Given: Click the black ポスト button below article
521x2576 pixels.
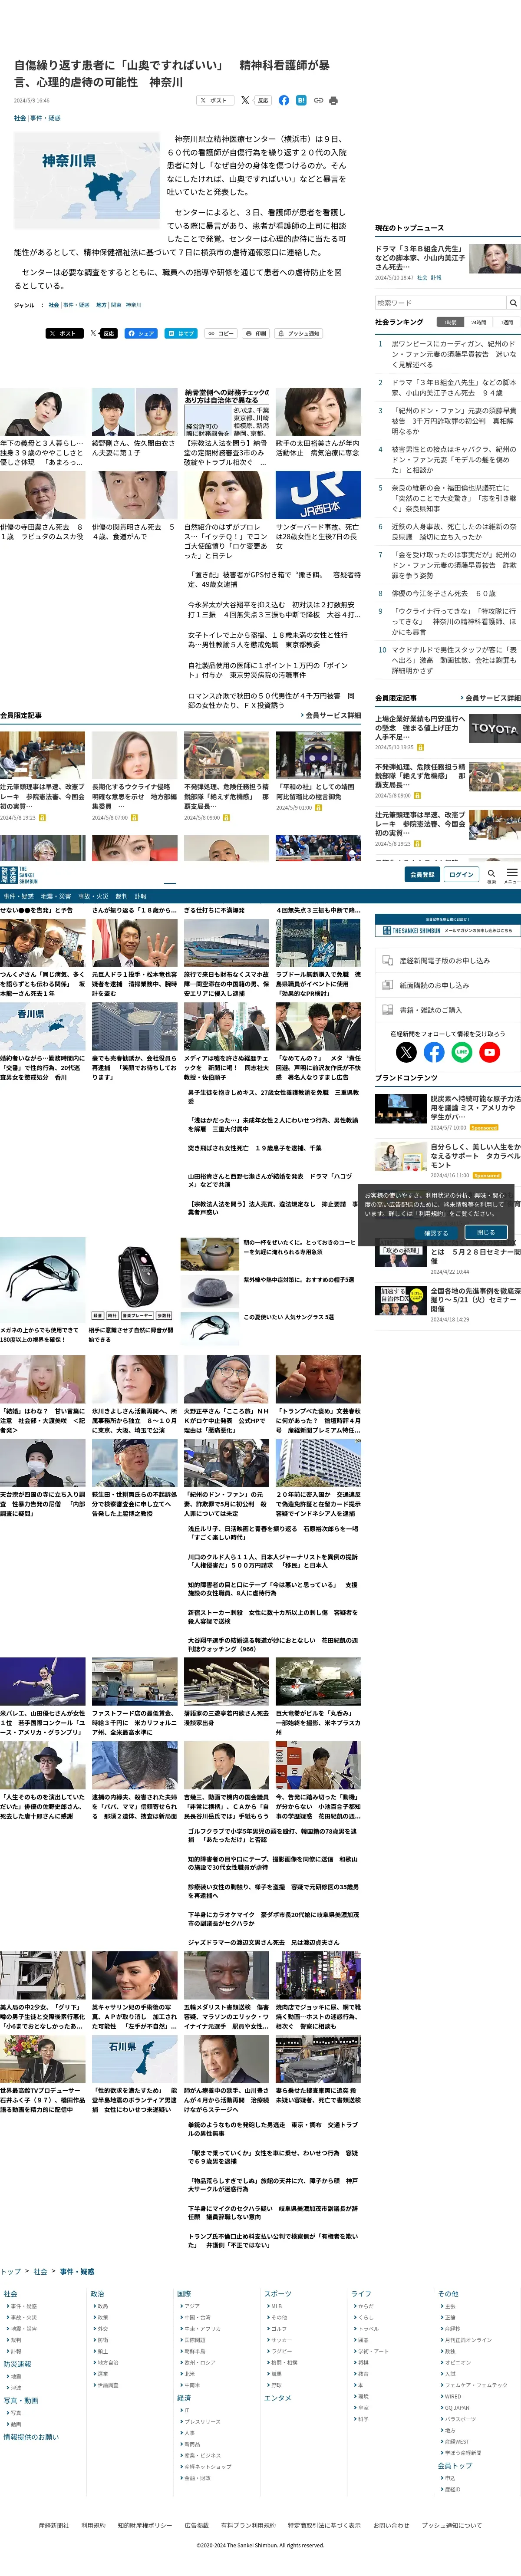Looking at the screenshot, I should (64, 333).
